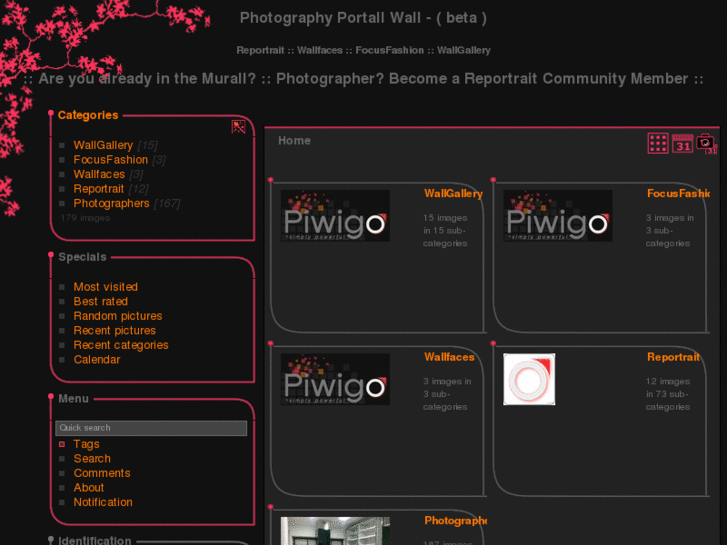Click the camera creation-date calendar icon

707,143
